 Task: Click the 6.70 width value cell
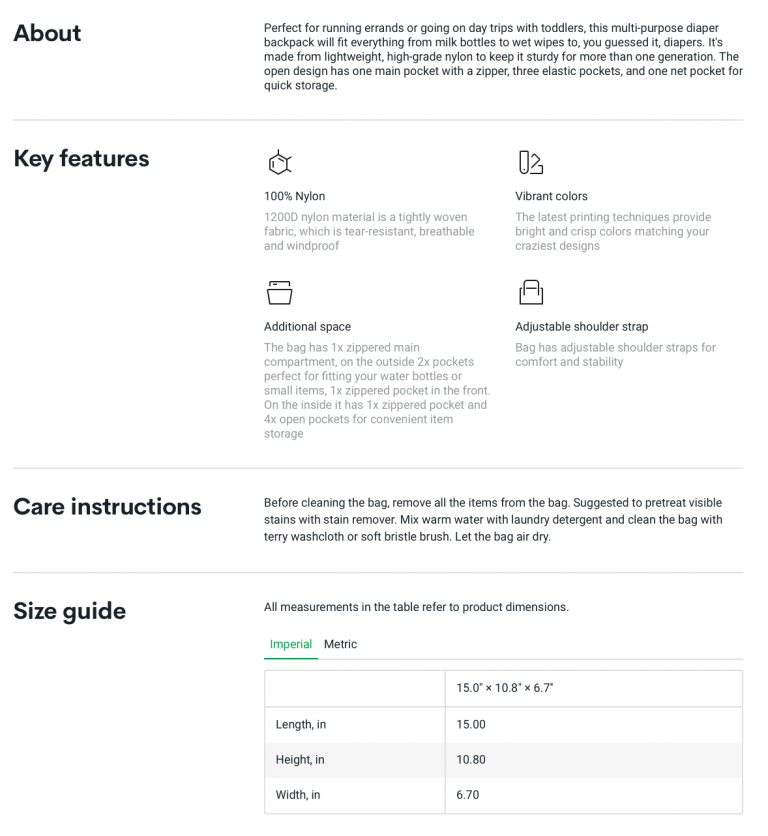[x=594, y=795]
